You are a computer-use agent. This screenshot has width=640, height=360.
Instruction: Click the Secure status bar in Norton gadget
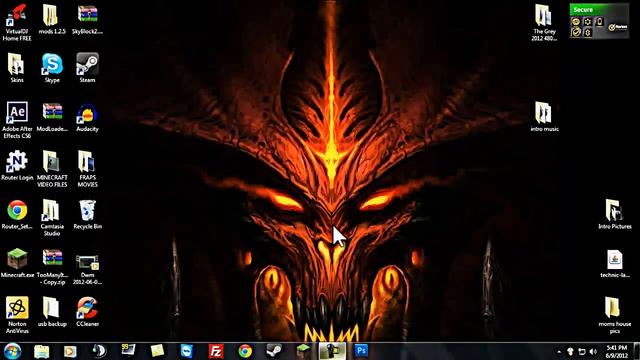tap(599, 9)
